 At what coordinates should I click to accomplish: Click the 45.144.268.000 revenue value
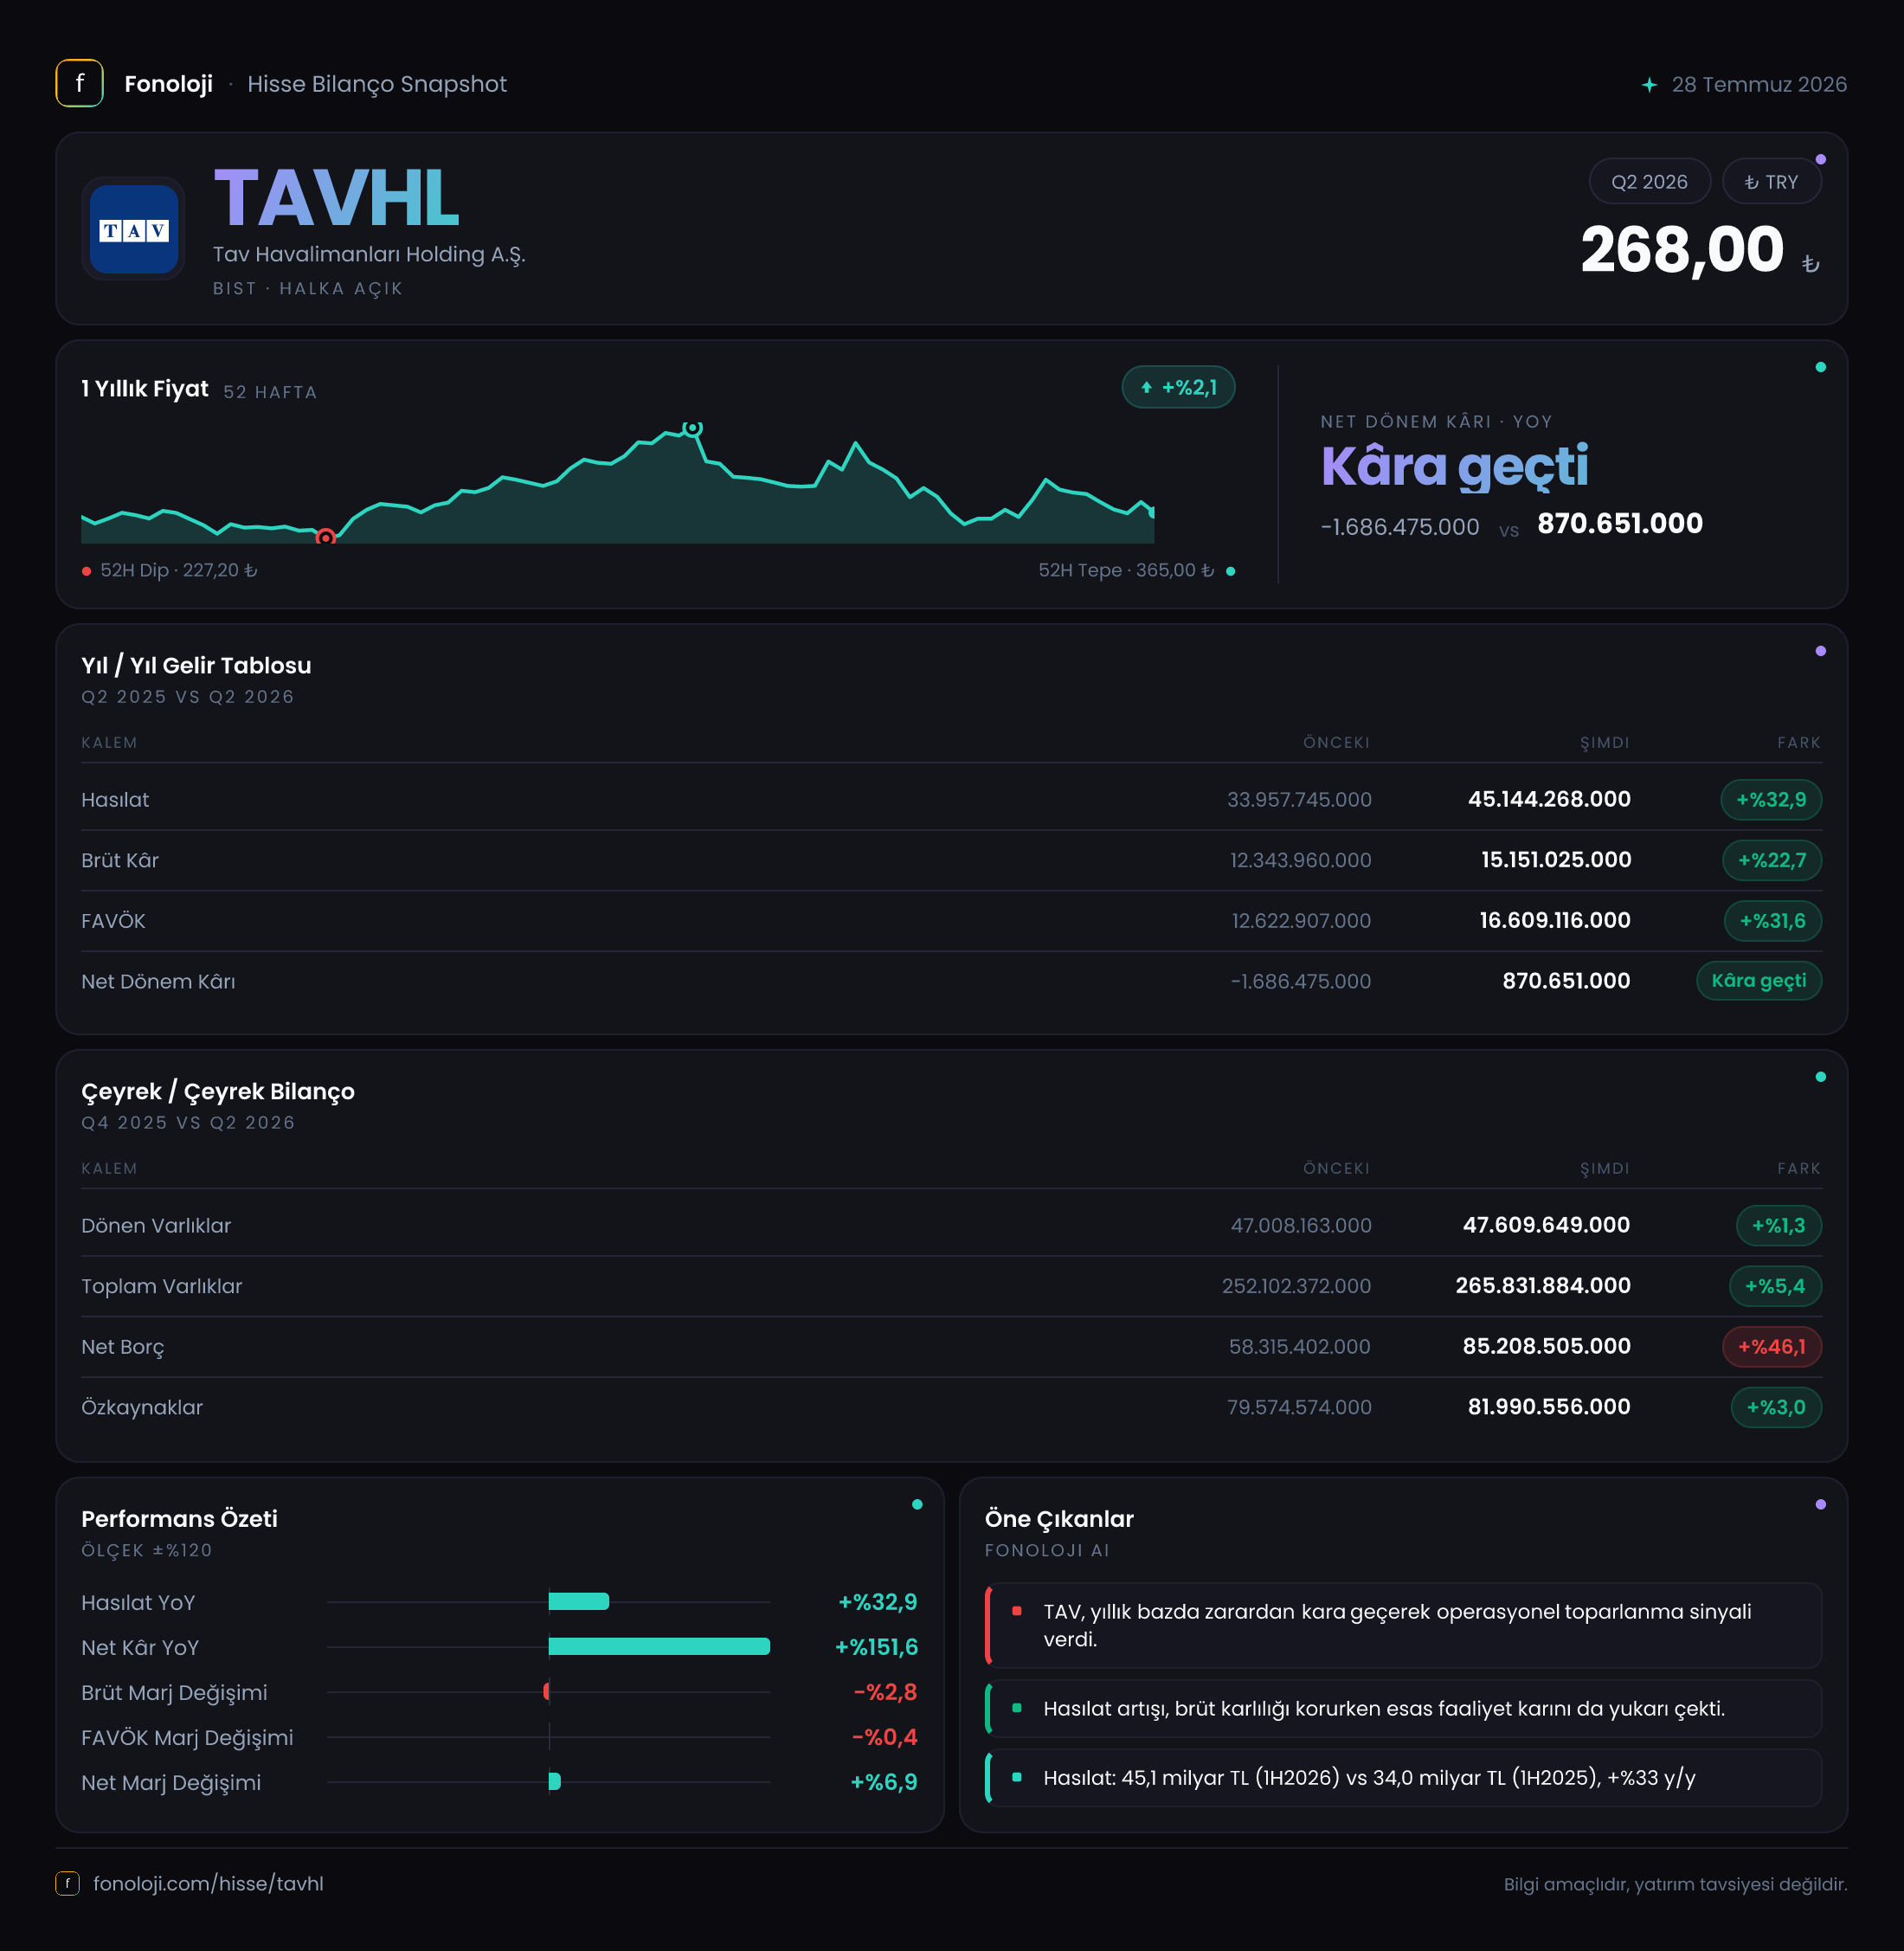pyautogui.click(x=1549, y=799)
